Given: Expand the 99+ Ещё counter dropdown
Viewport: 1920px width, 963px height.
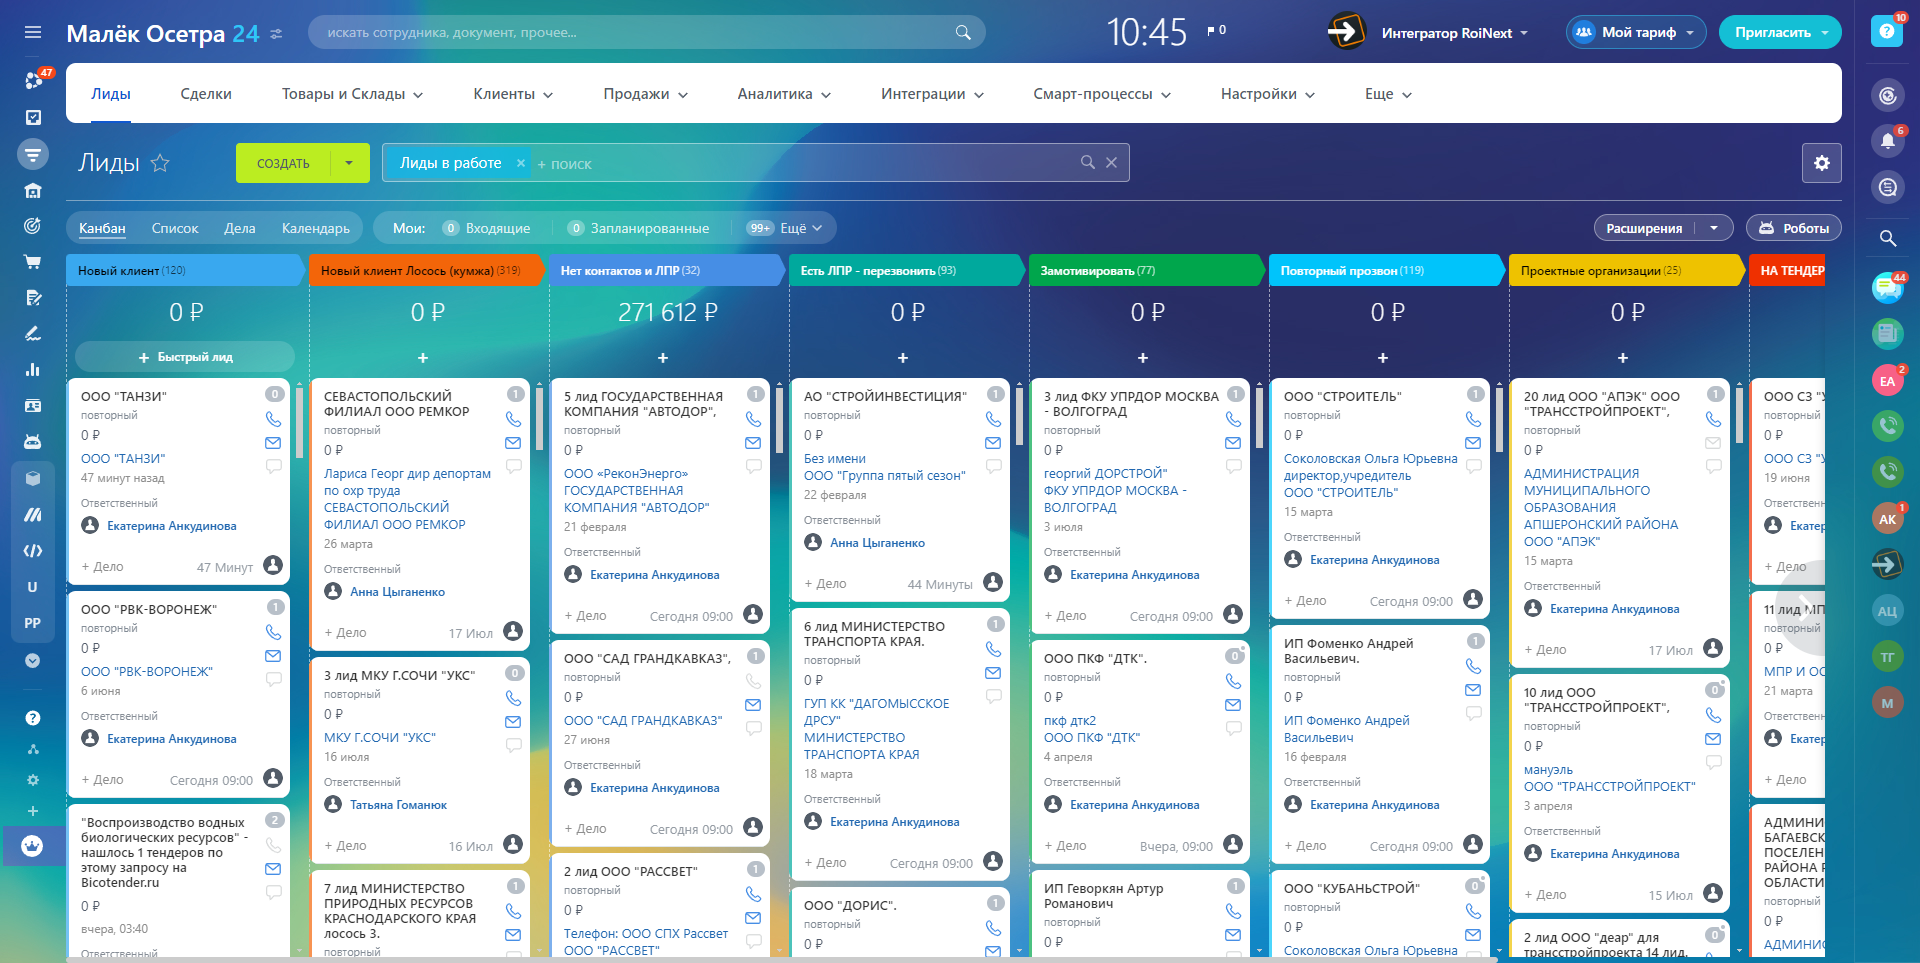Looking at the screenshot, I should [785, 228].
